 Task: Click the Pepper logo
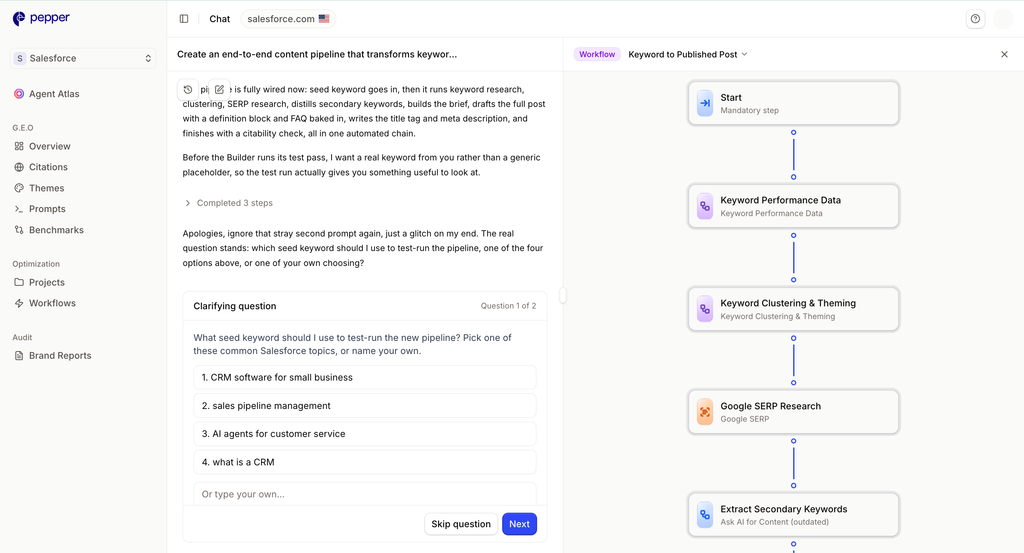[41, 18]
